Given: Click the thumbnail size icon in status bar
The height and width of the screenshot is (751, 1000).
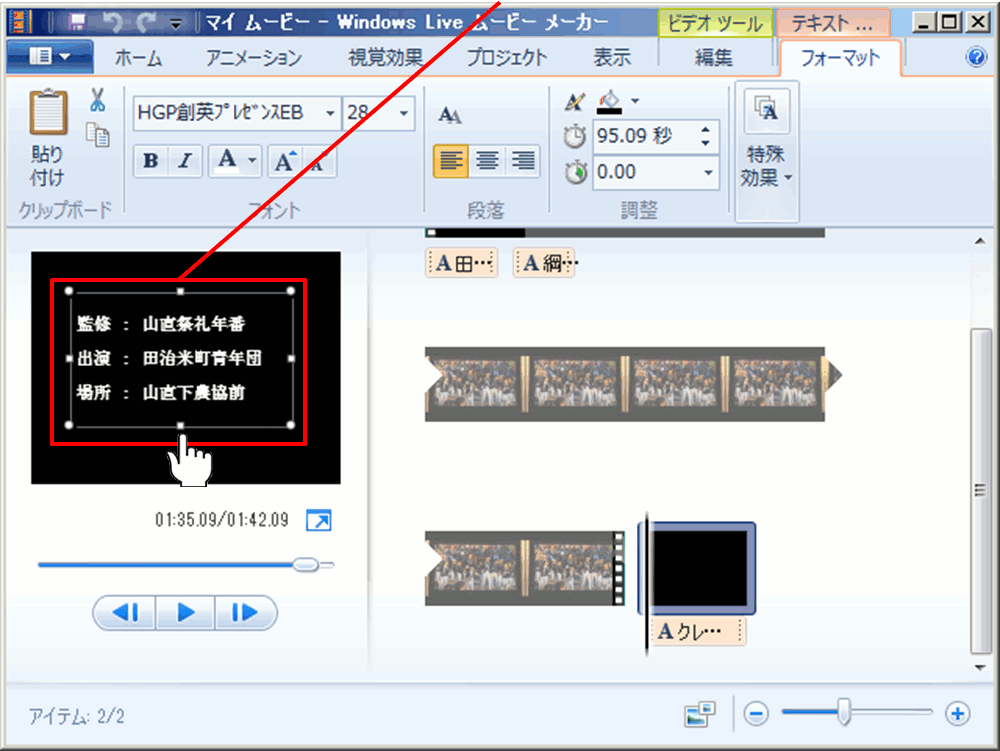Looking at the screenshot, I should pos(700,714).
